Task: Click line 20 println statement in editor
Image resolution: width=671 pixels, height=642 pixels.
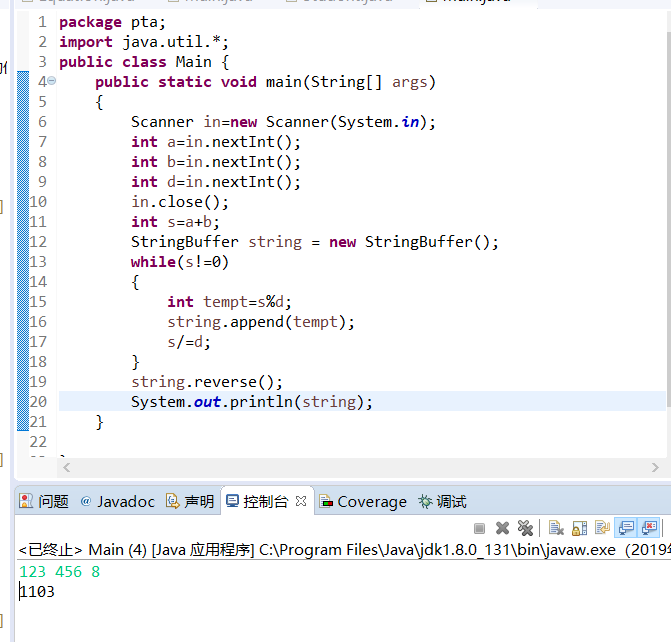Action: coord(251,402)
